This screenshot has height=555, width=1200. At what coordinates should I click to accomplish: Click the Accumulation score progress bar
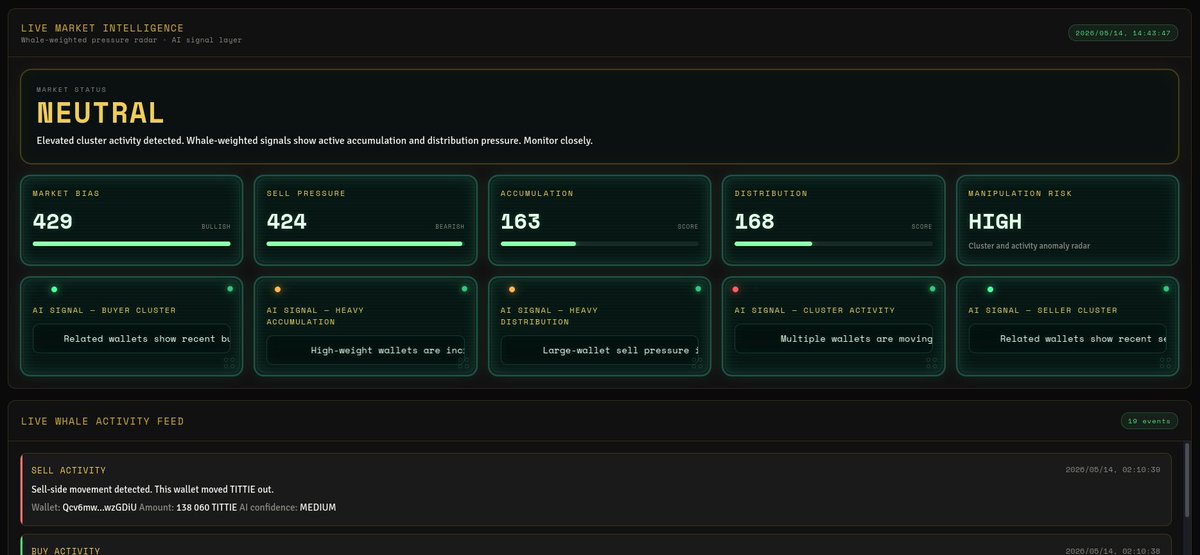tap(600, 243)
